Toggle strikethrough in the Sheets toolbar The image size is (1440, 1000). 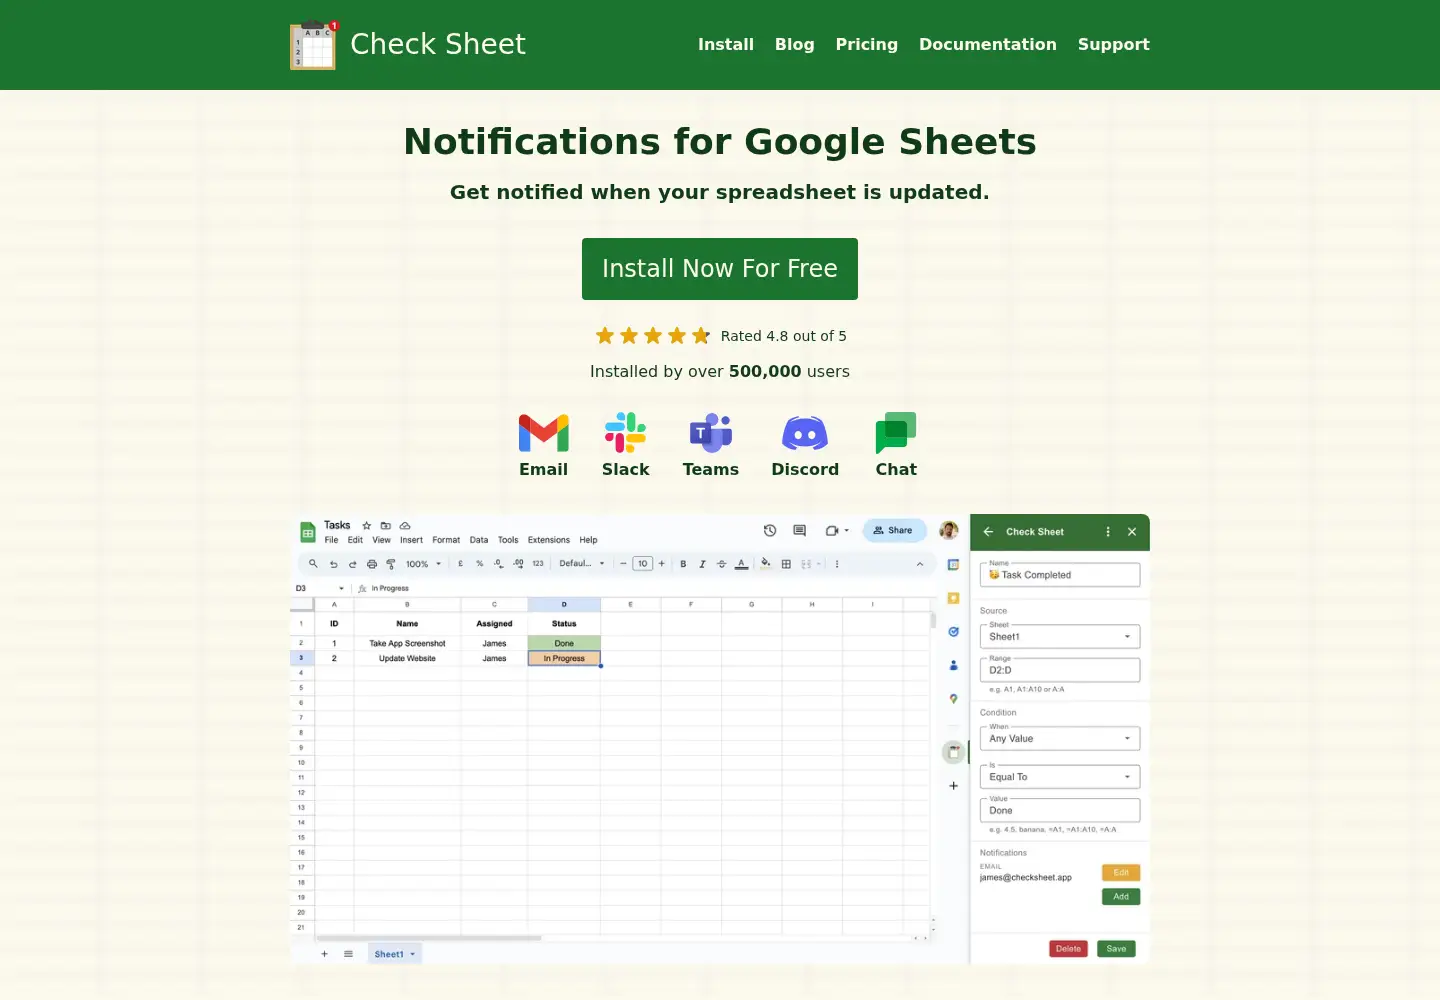click(721, 564)
